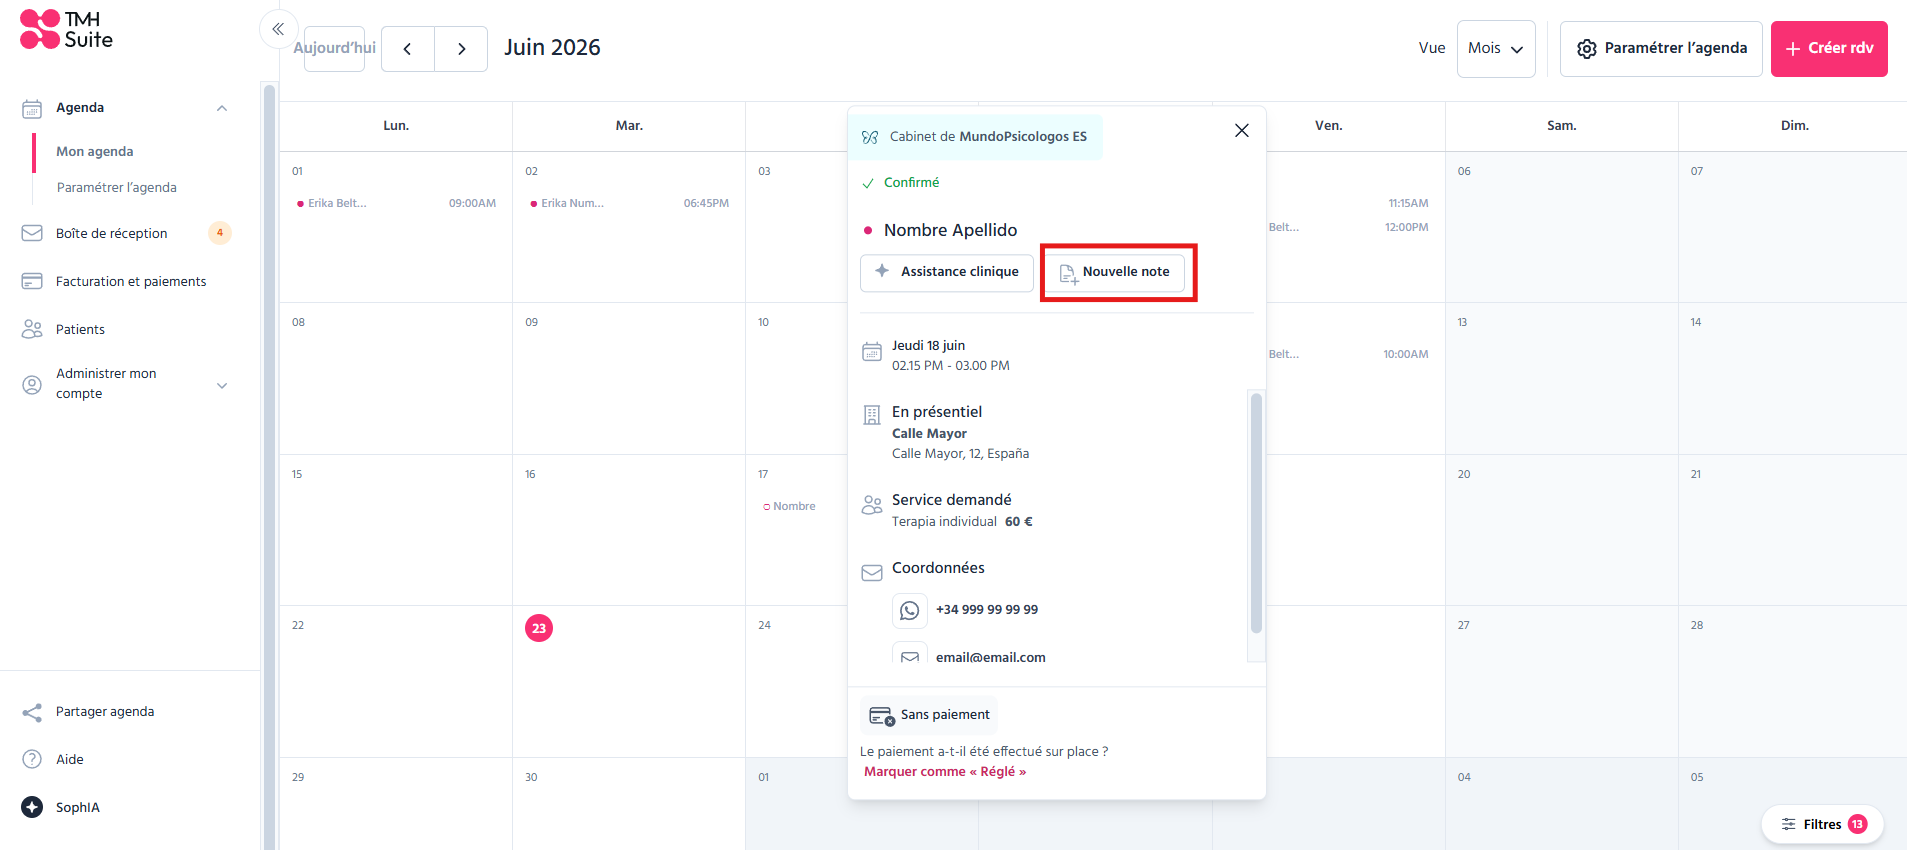Click the Créer rdv button
Viewport: 1907px width, 850px height.
coord(1829,49)
